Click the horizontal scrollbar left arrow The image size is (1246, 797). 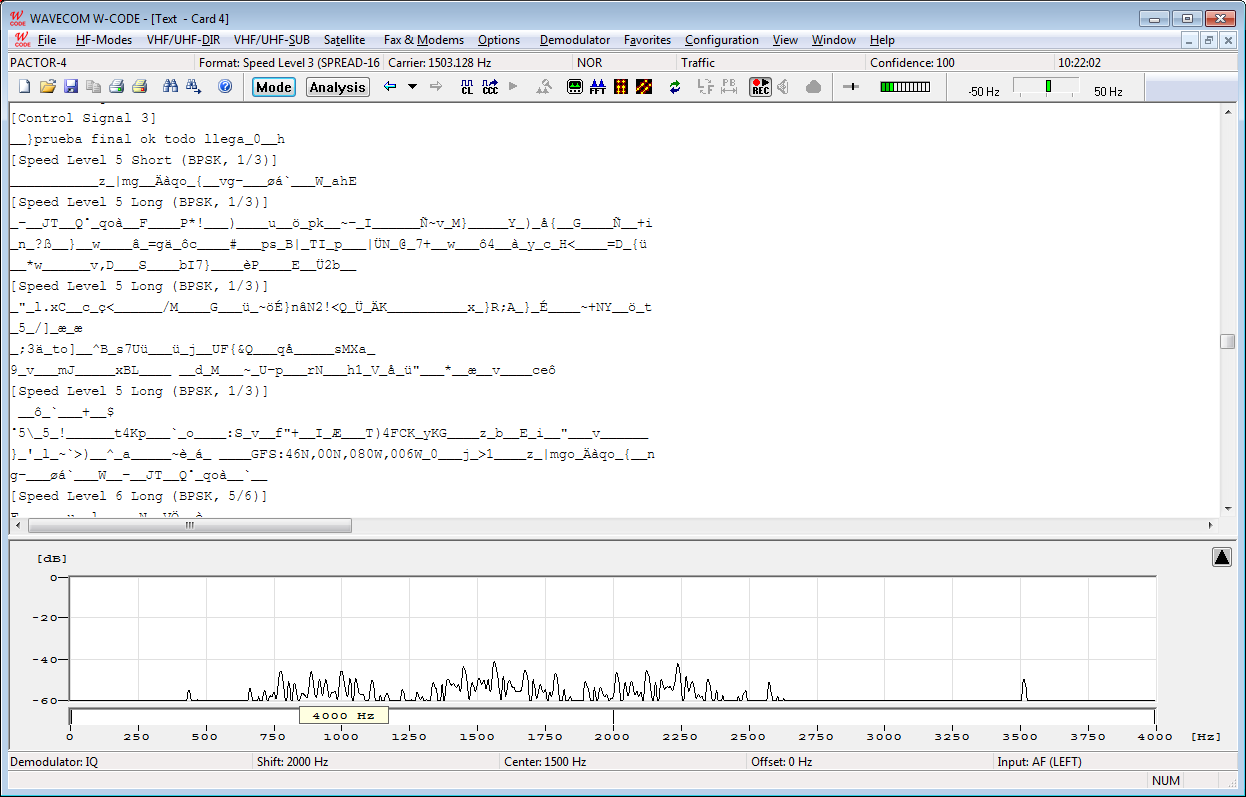coord(17,525)
